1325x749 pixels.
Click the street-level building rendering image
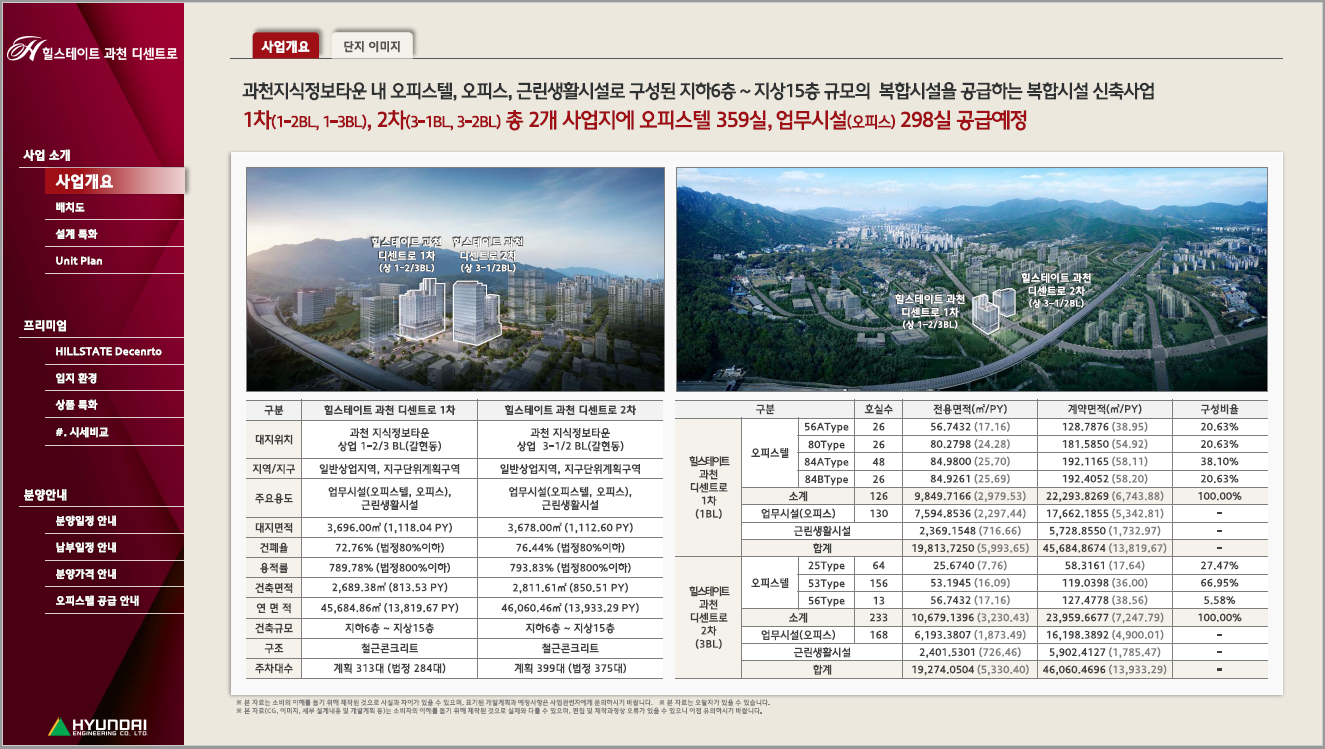click(x=455, y=279)
